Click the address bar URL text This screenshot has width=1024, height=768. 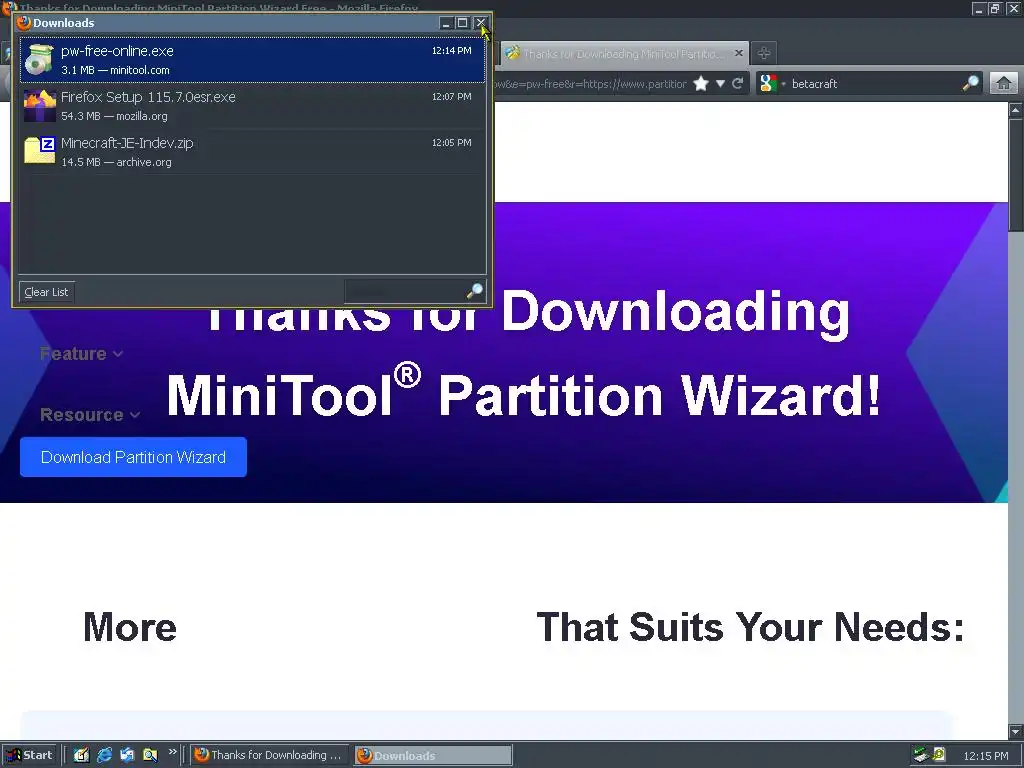click(x=590, y=84)
